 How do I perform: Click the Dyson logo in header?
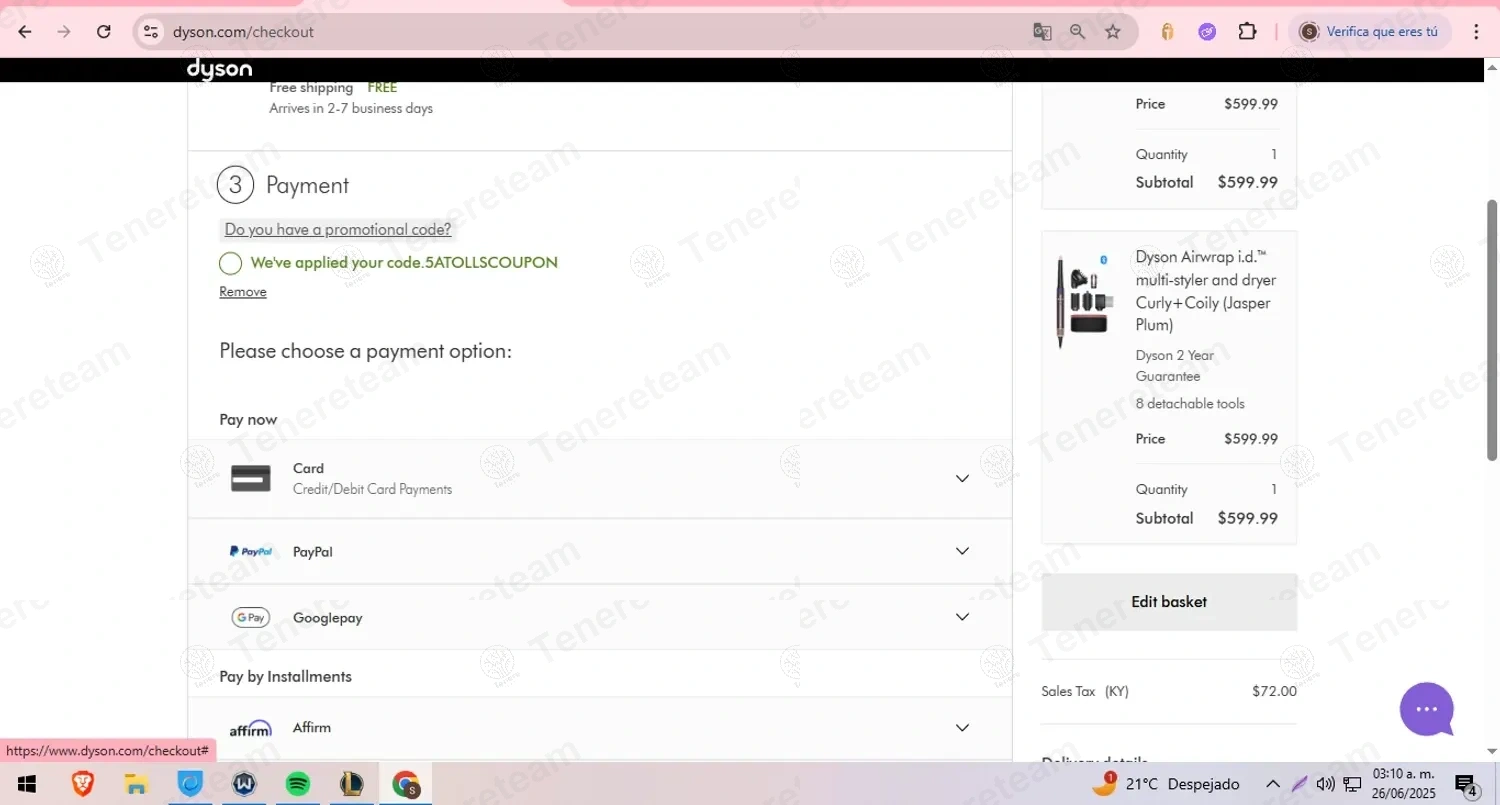tap(219, 69)
